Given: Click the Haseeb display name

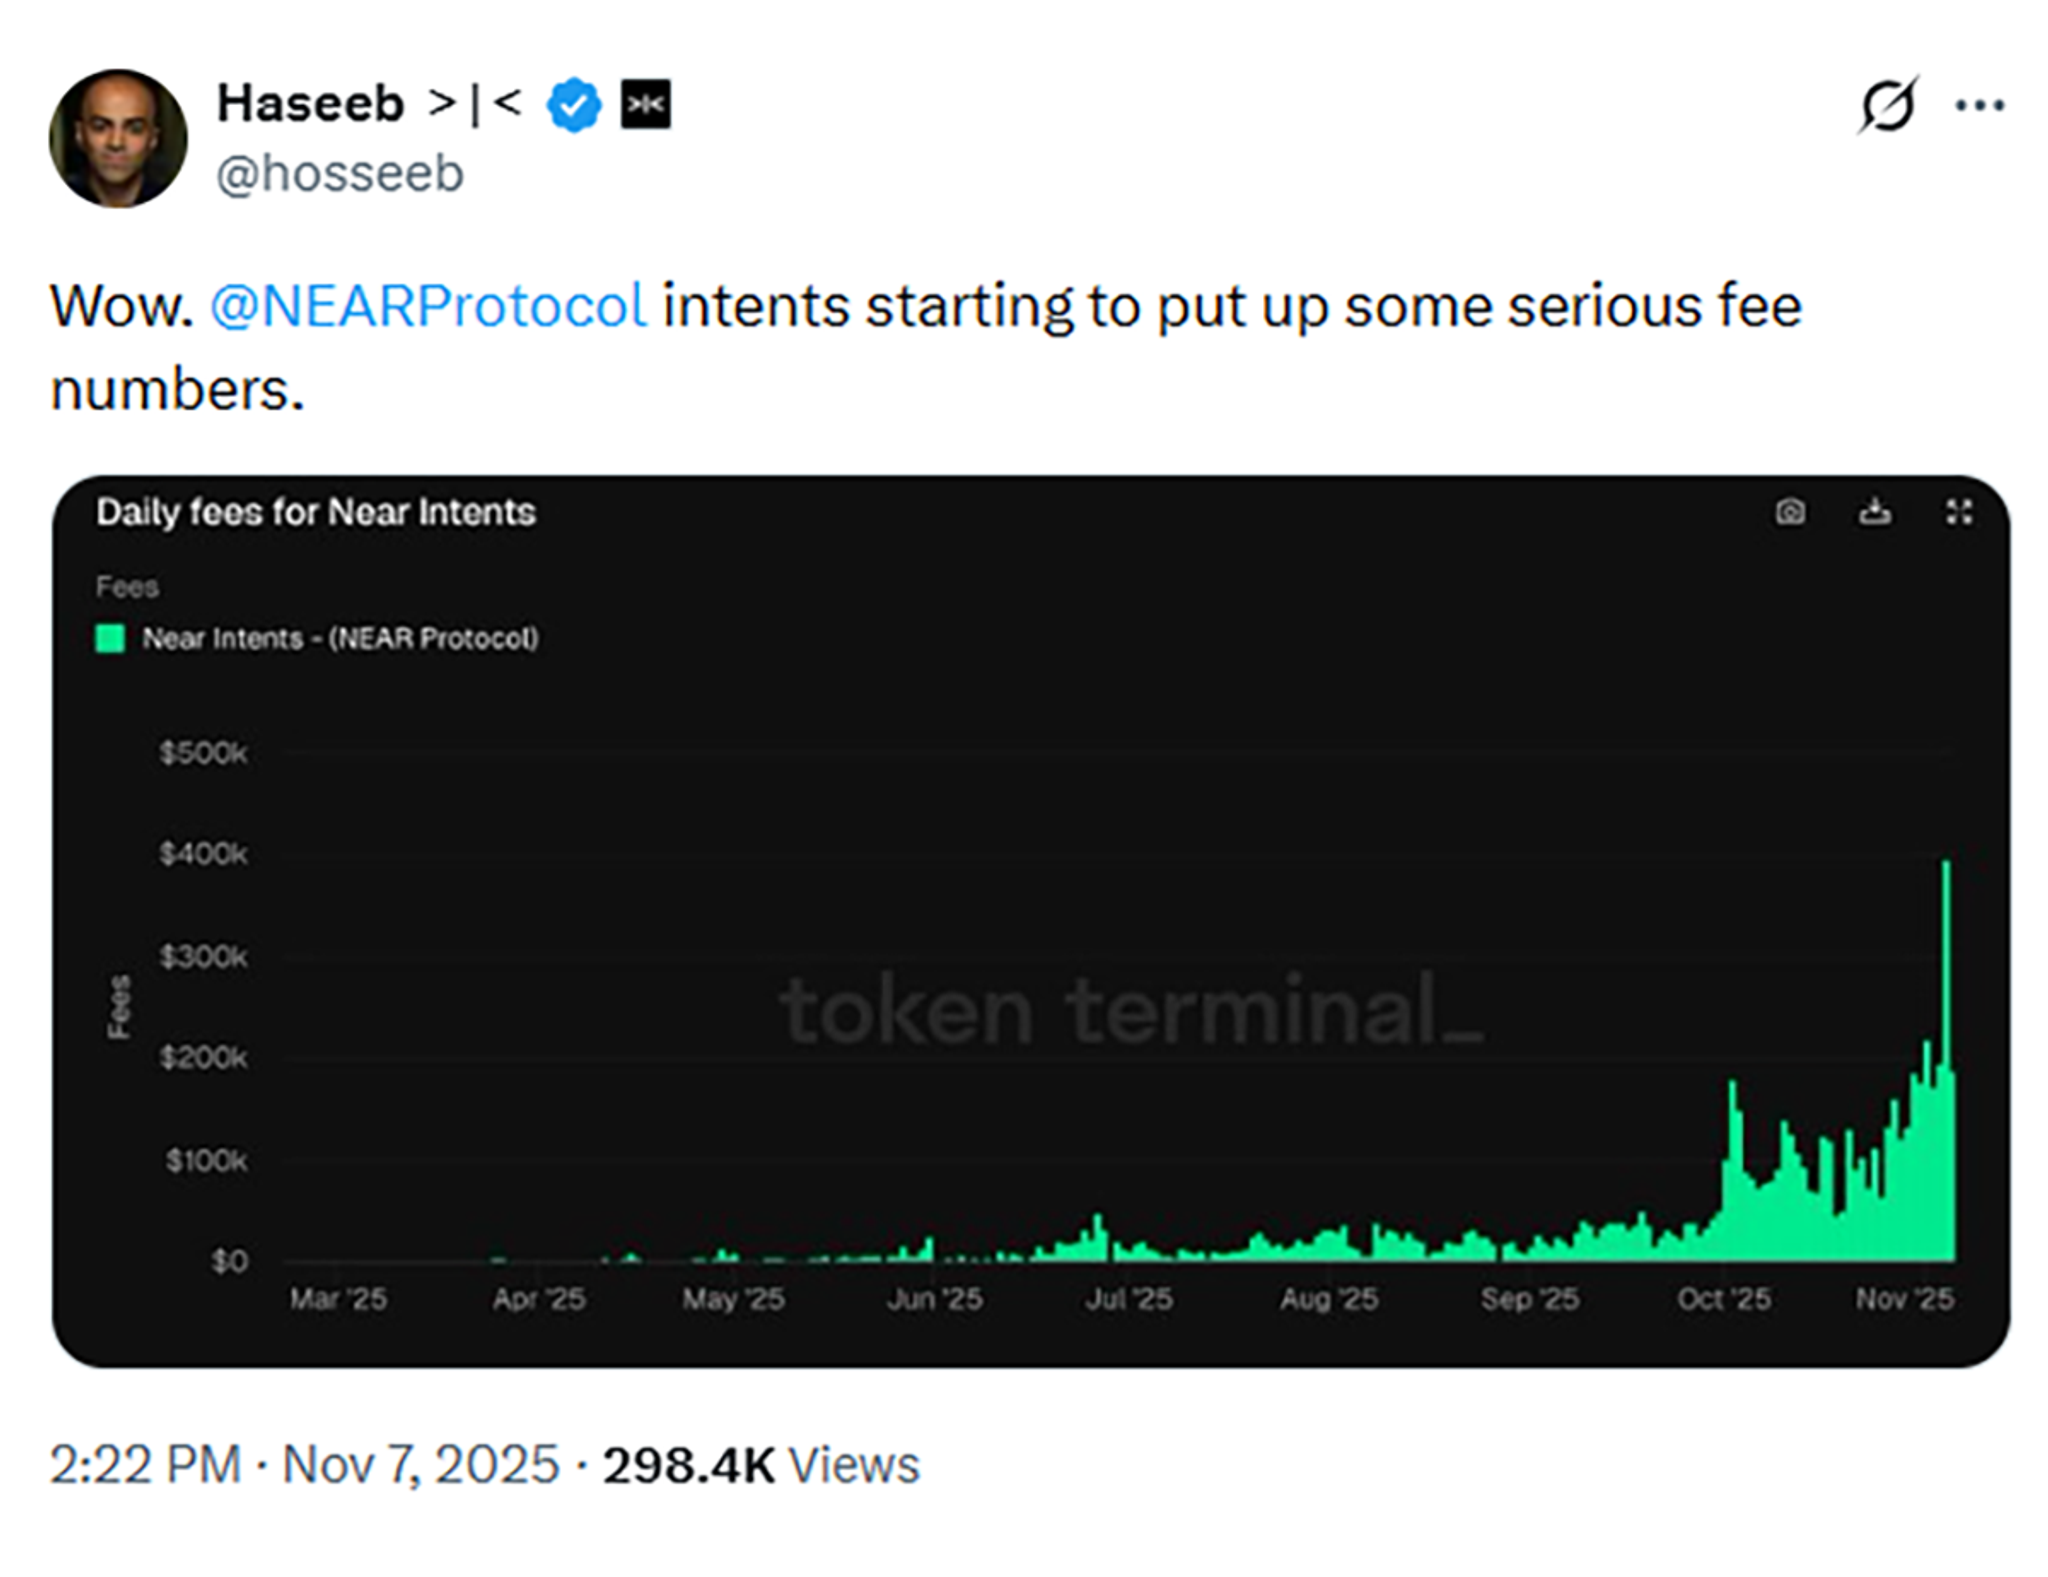Looking at the screenshot, I should point(311,103).
